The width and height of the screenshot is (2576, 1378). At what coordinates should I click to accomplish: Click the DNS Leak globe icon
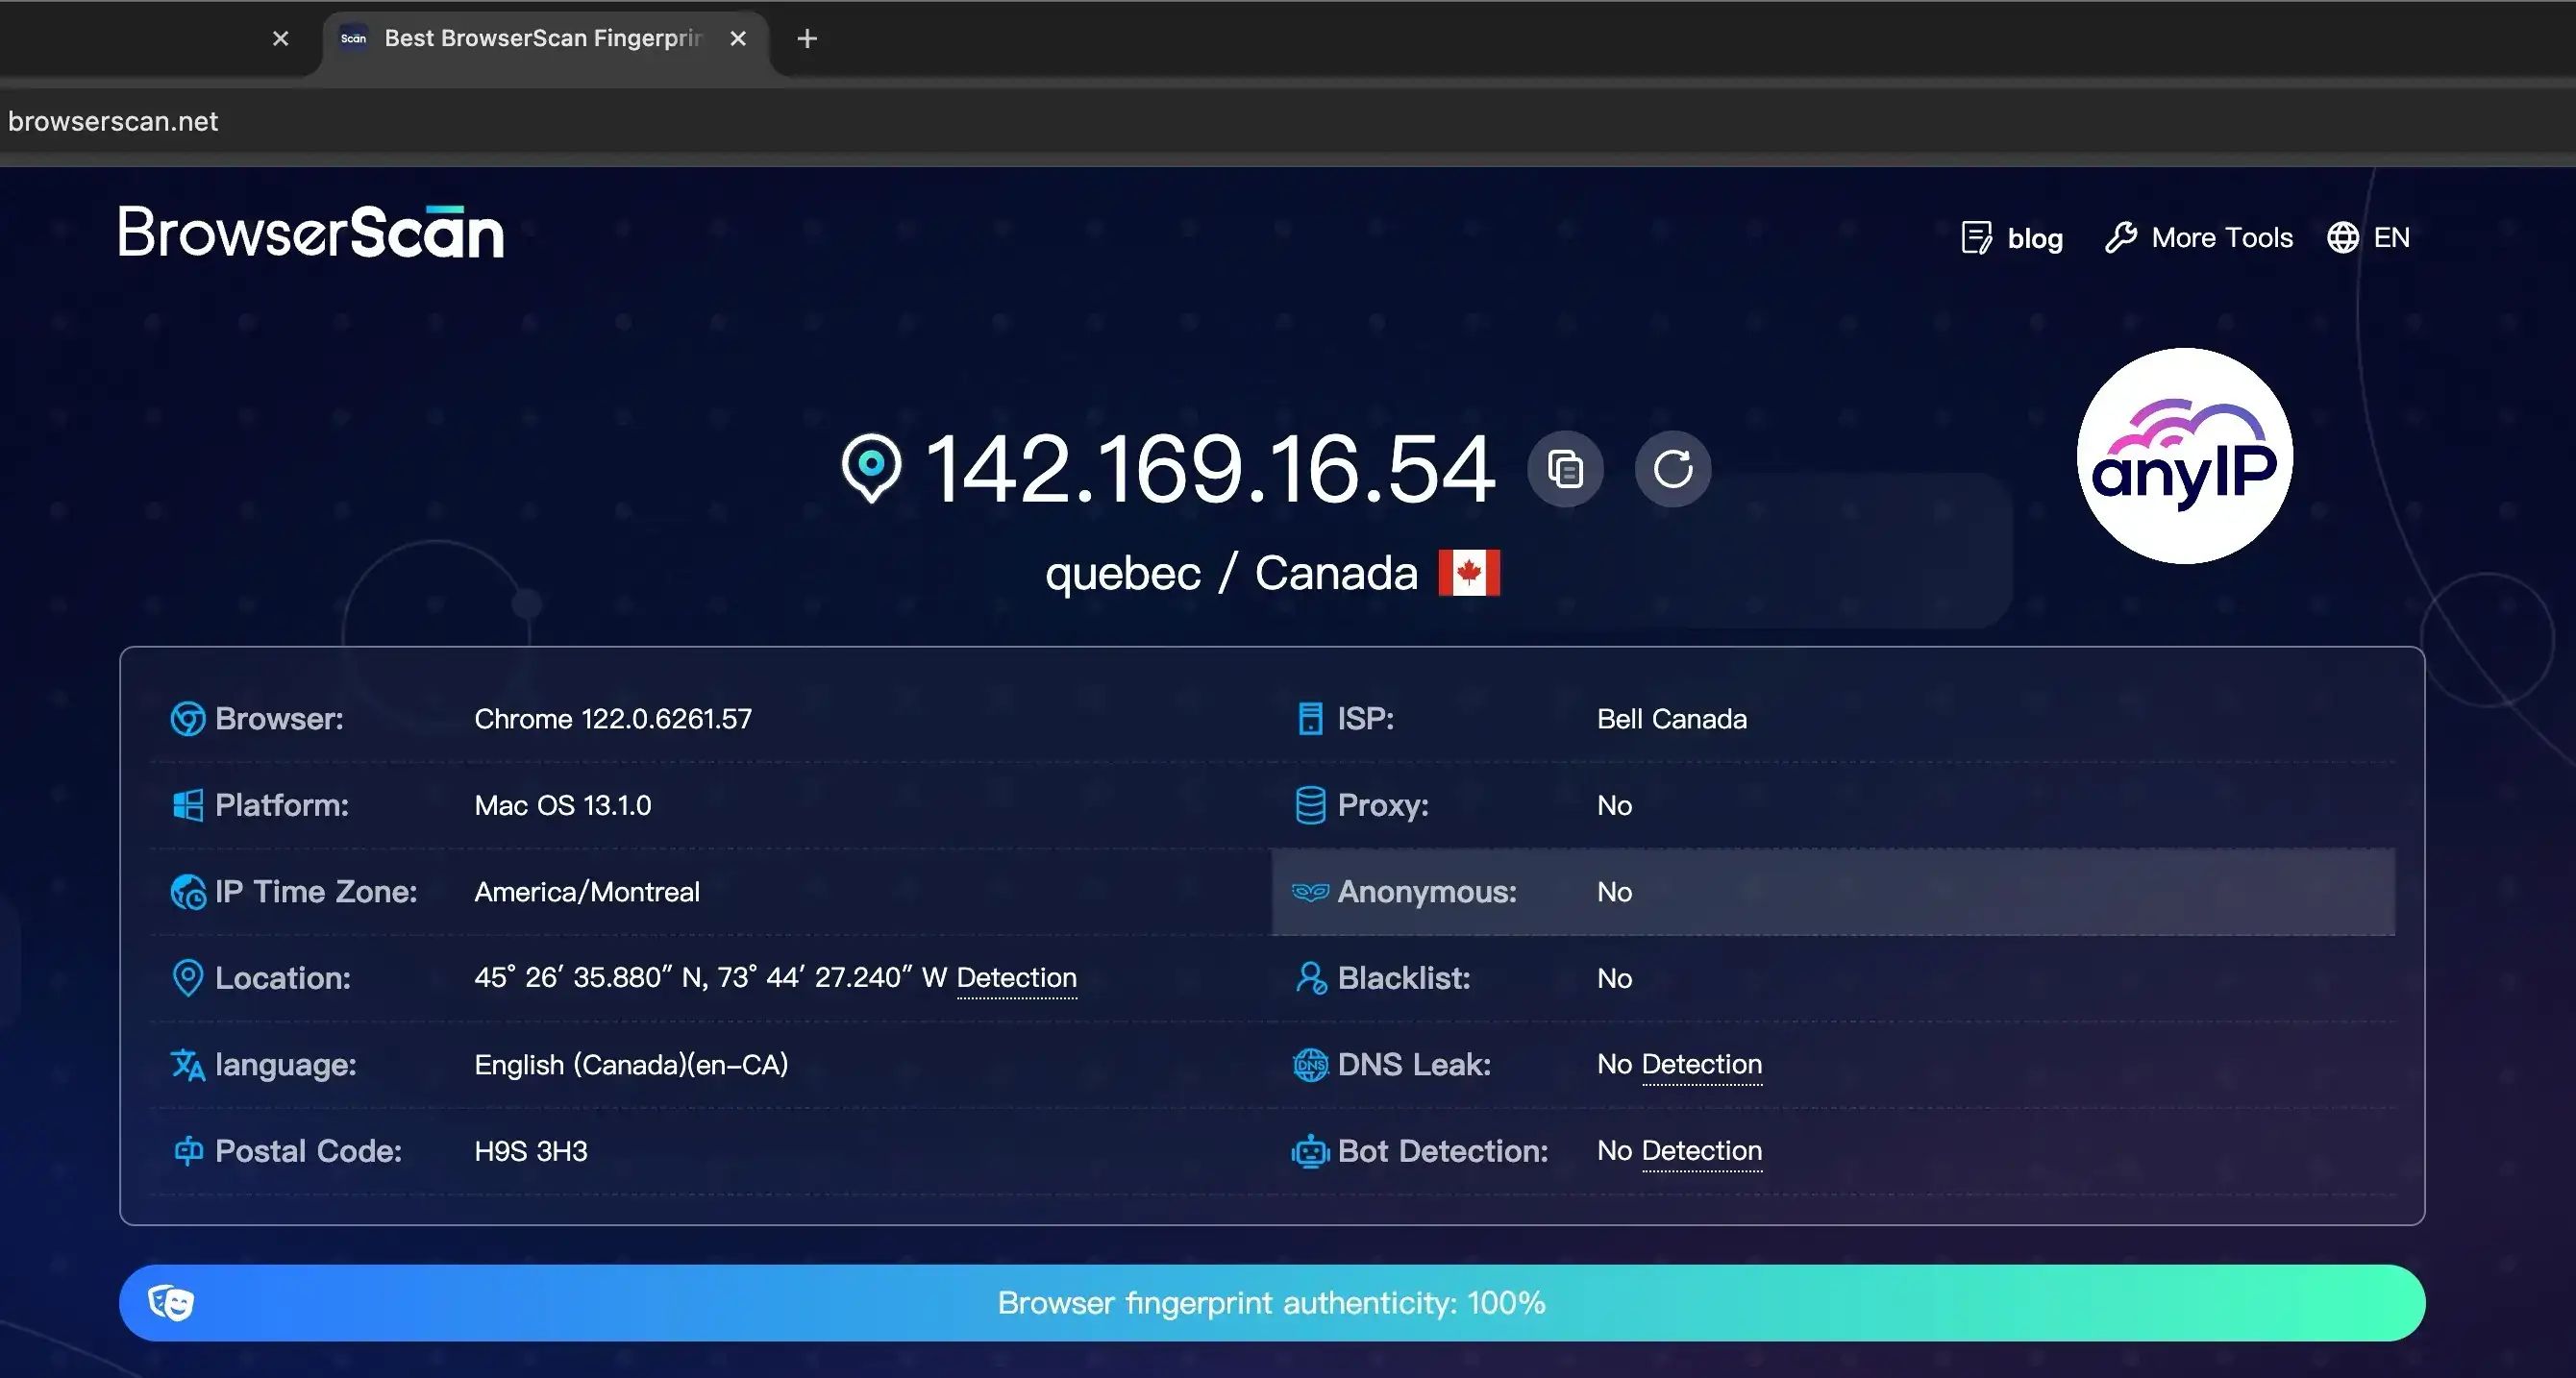click(1310, 1064)
